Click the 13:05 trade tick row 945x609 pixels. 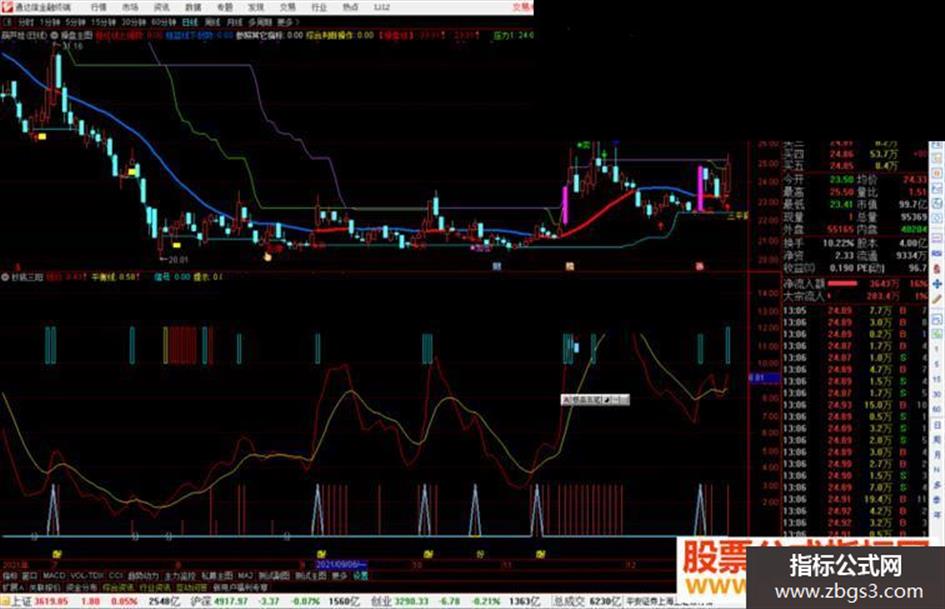coord(855,311)
